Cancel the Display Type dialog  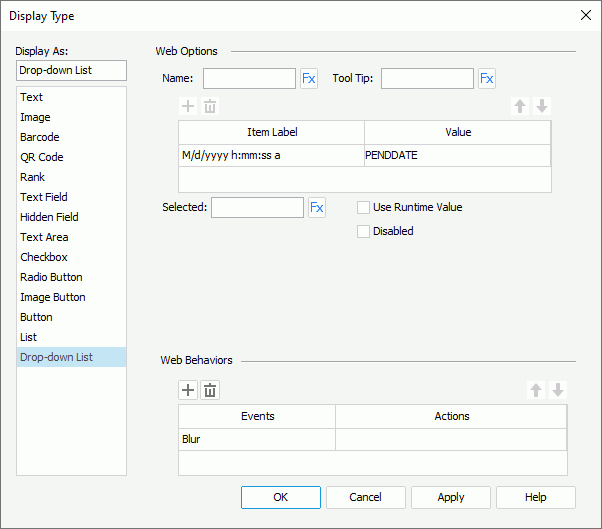pyautogui.click(x=366, y=498)
